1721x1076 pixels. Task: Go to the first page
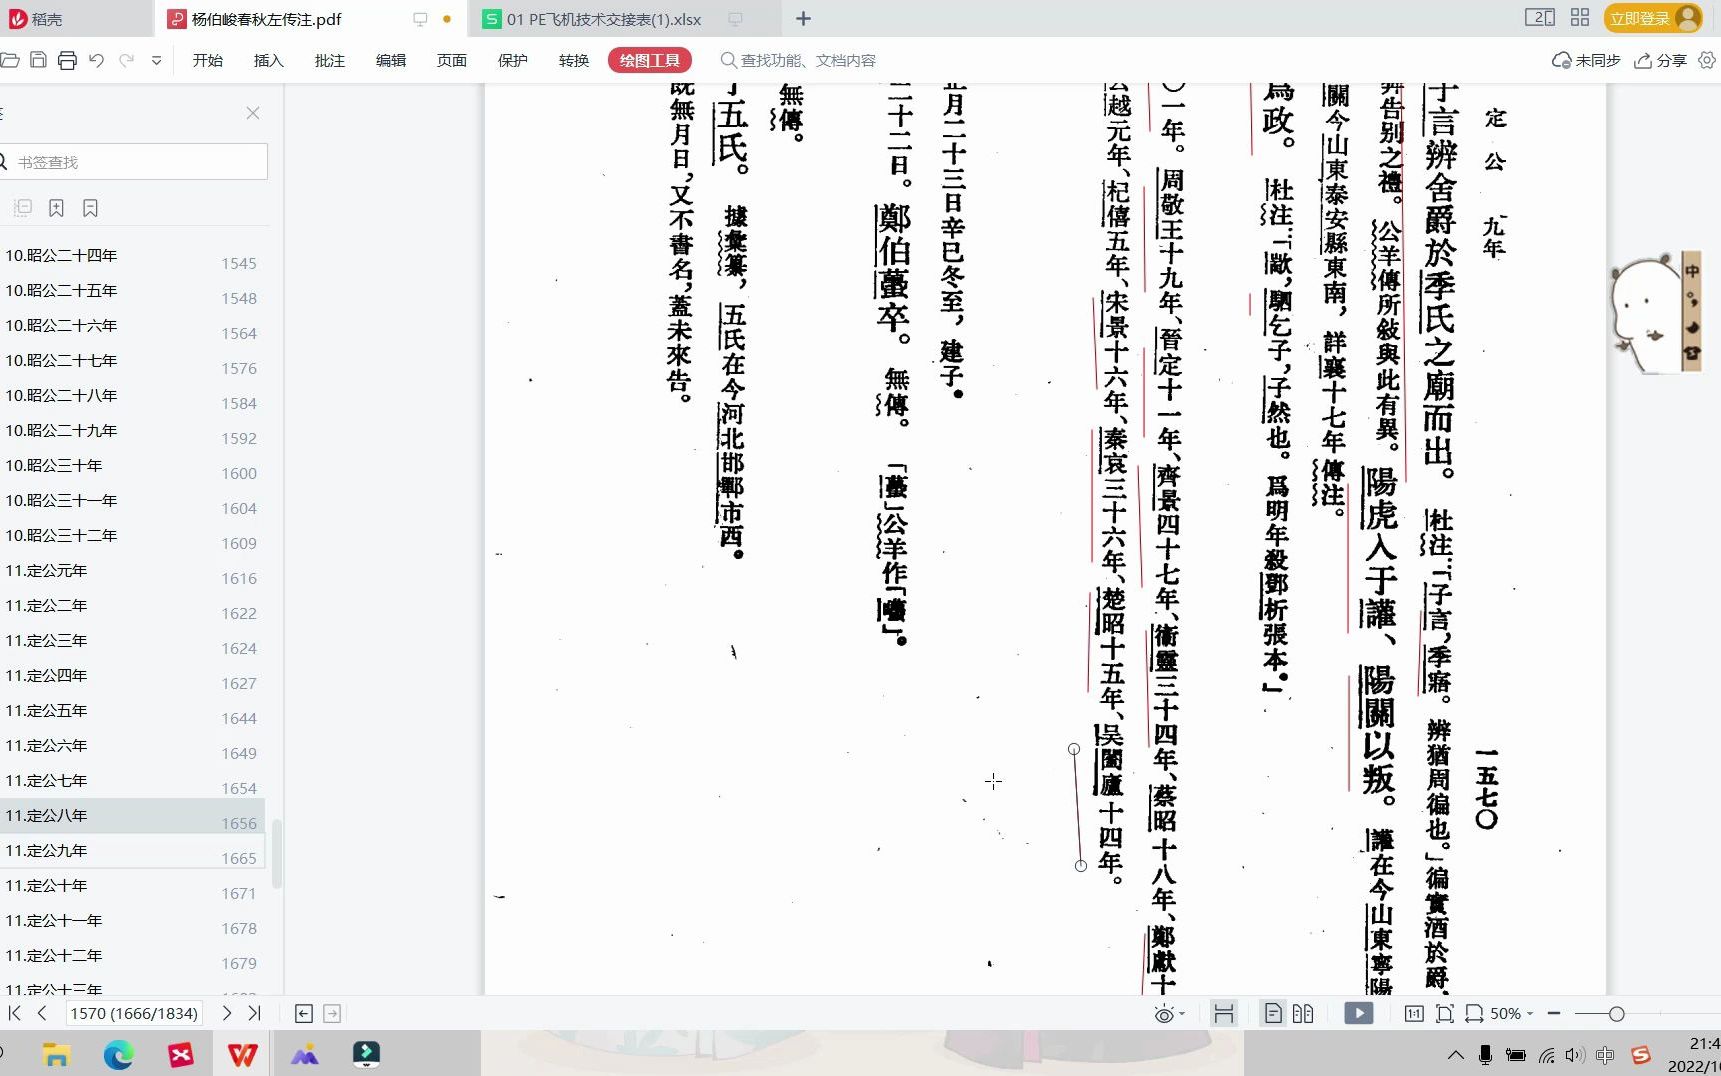[14, 1013]
